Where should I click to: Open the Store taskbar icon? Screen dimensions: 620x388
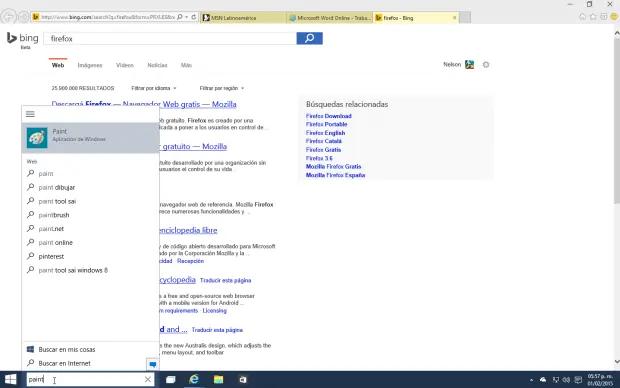coord(243,380)
